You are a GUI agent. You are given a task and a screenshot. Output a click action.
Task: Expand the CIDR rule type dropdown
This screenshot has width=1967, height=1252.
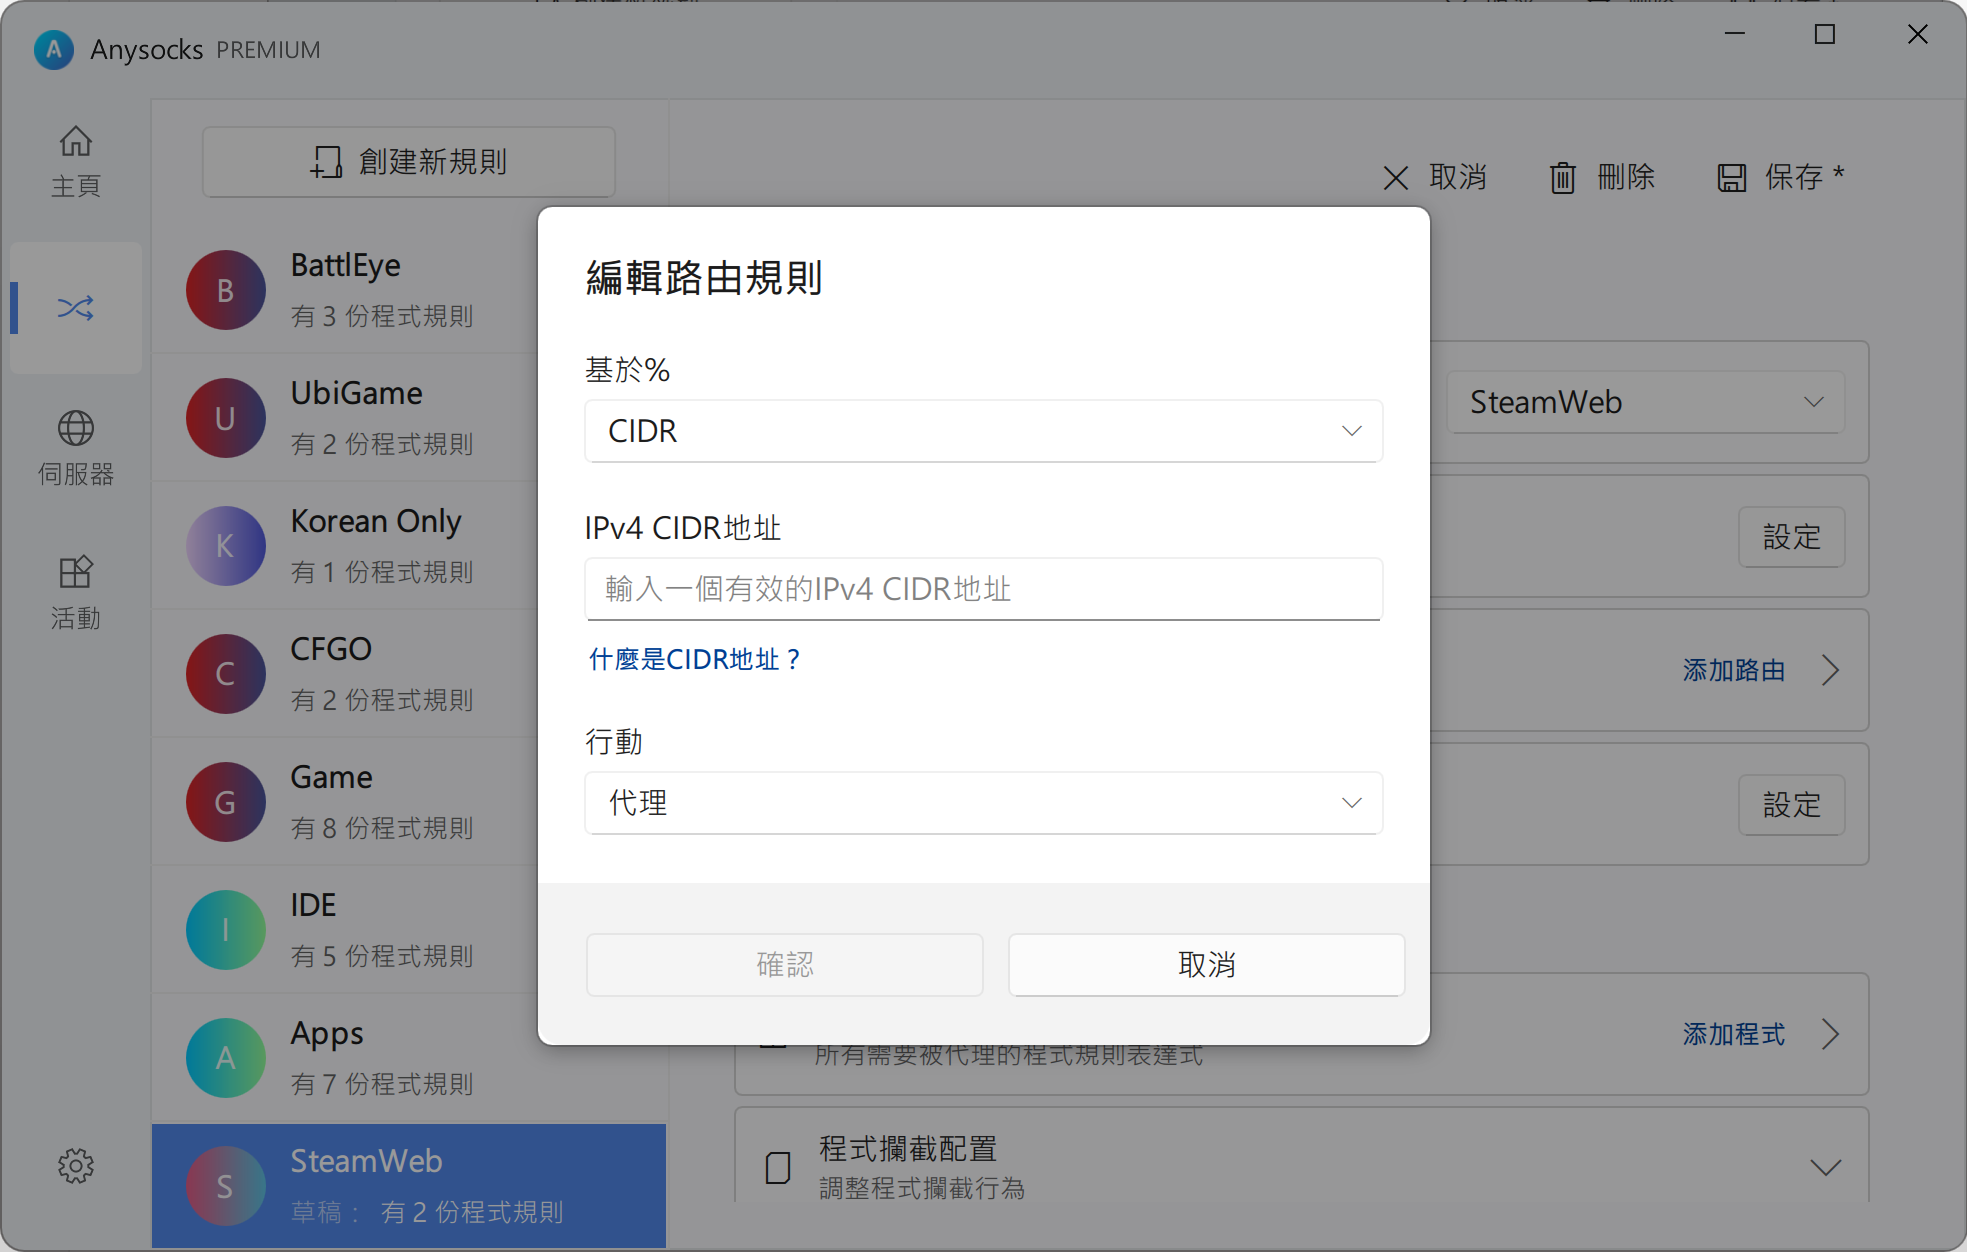pyautogui.click(x=983, y=431)
